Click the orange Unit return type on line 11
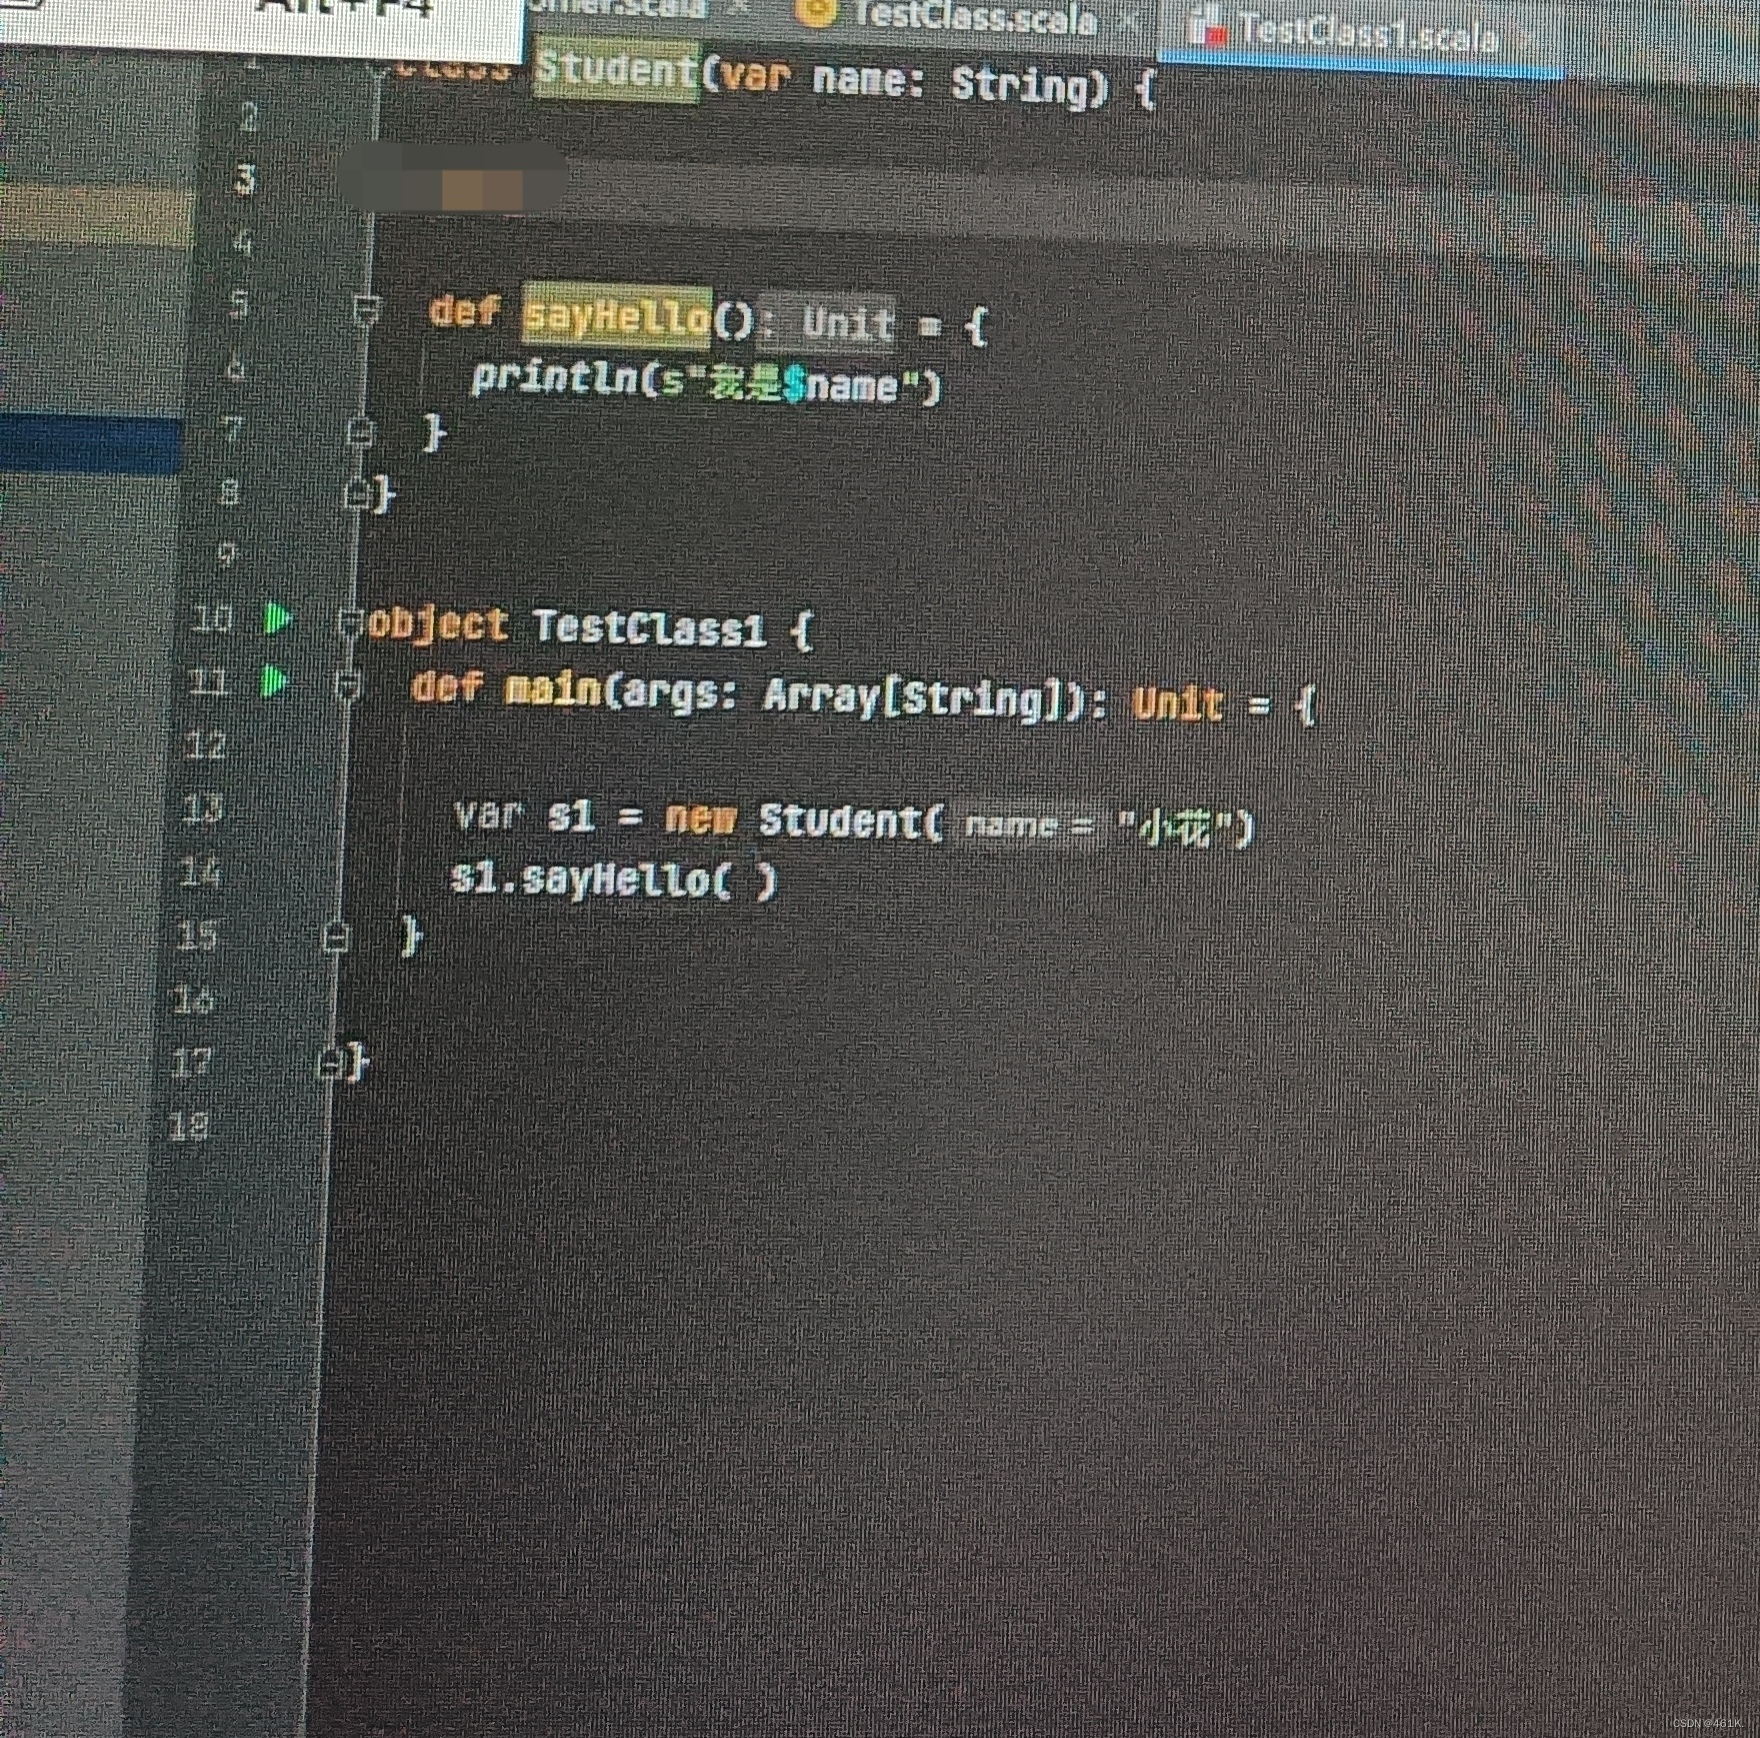Screen dimensions: 1760x1738 [1178, 704]
